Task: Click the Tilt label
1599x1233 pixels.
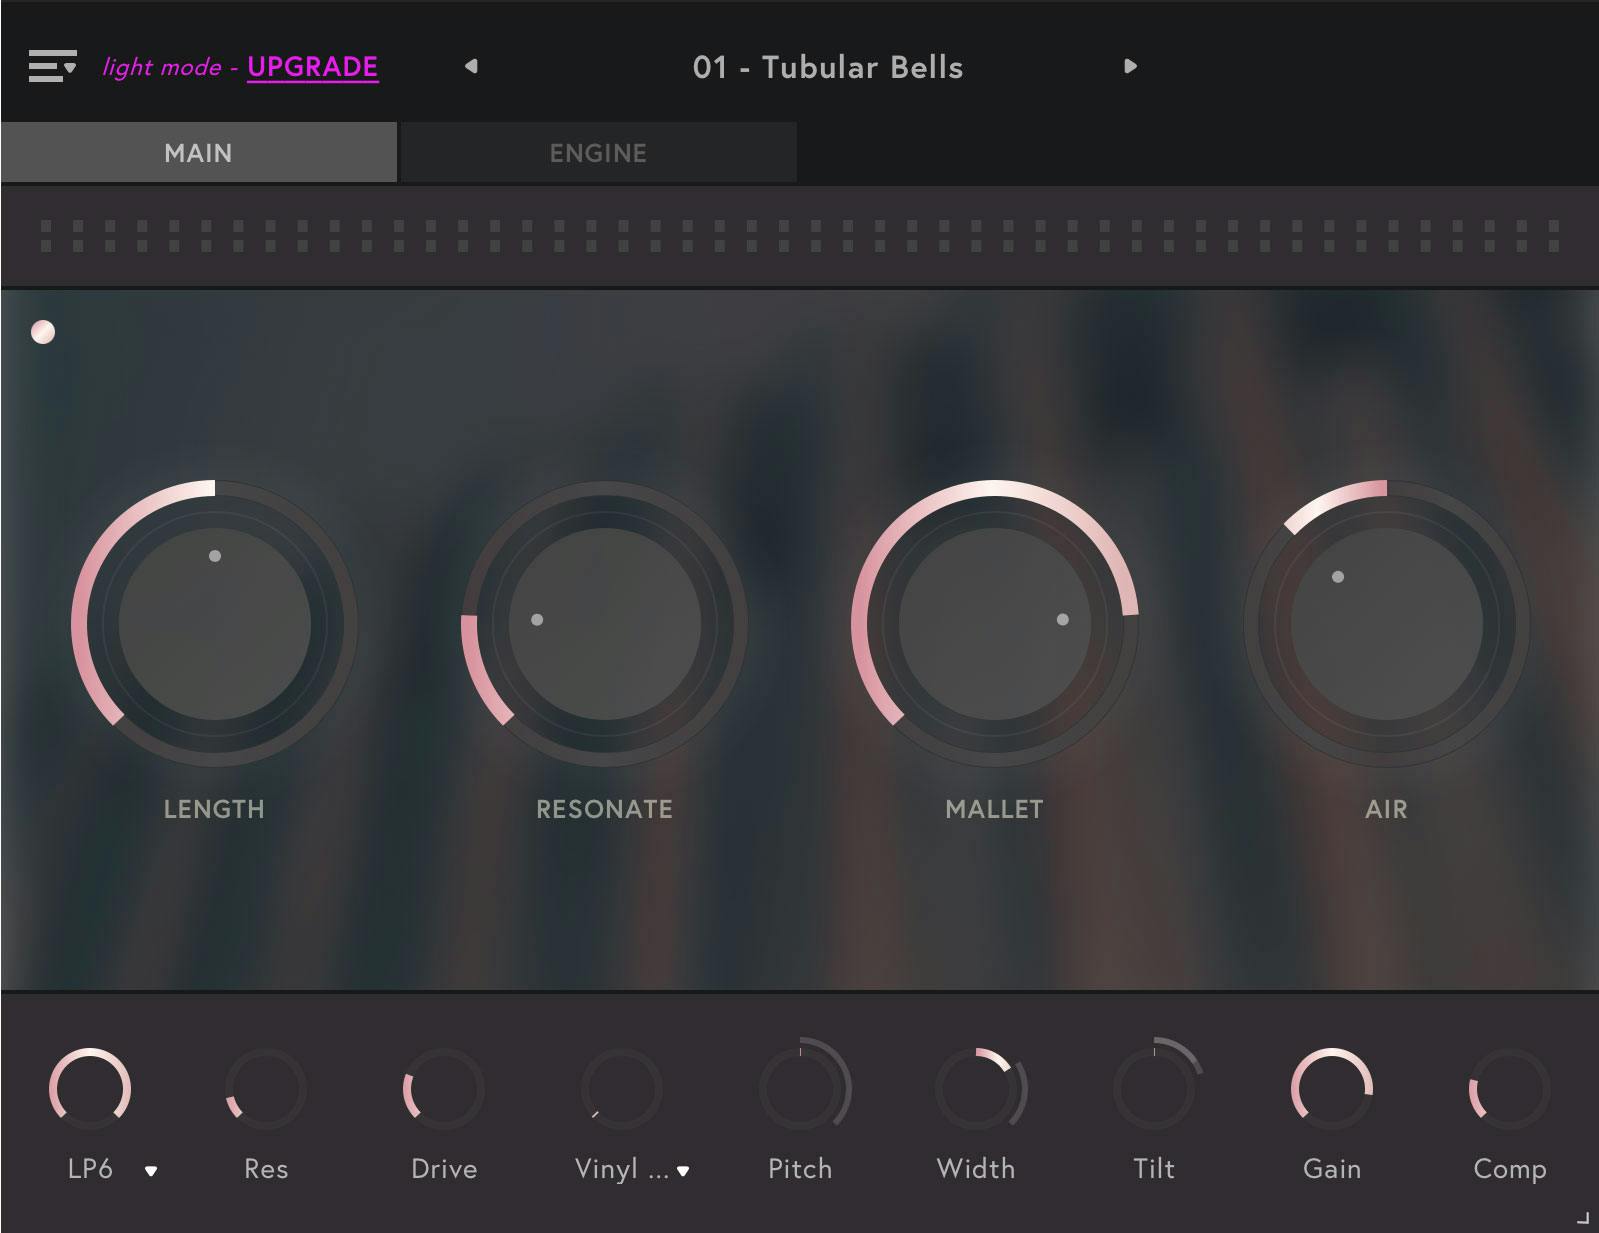Action: [1154, 1169]
